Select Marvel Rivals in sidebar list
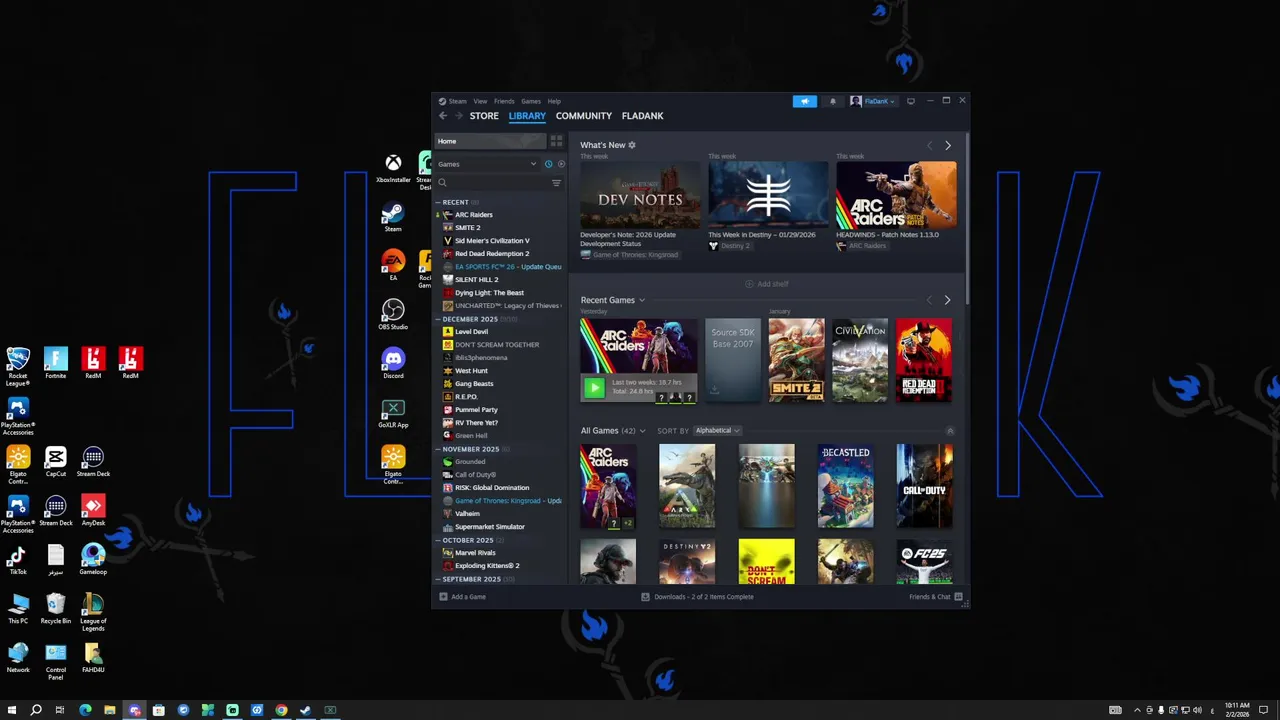Screen dimensions: 1280x720 476,553
